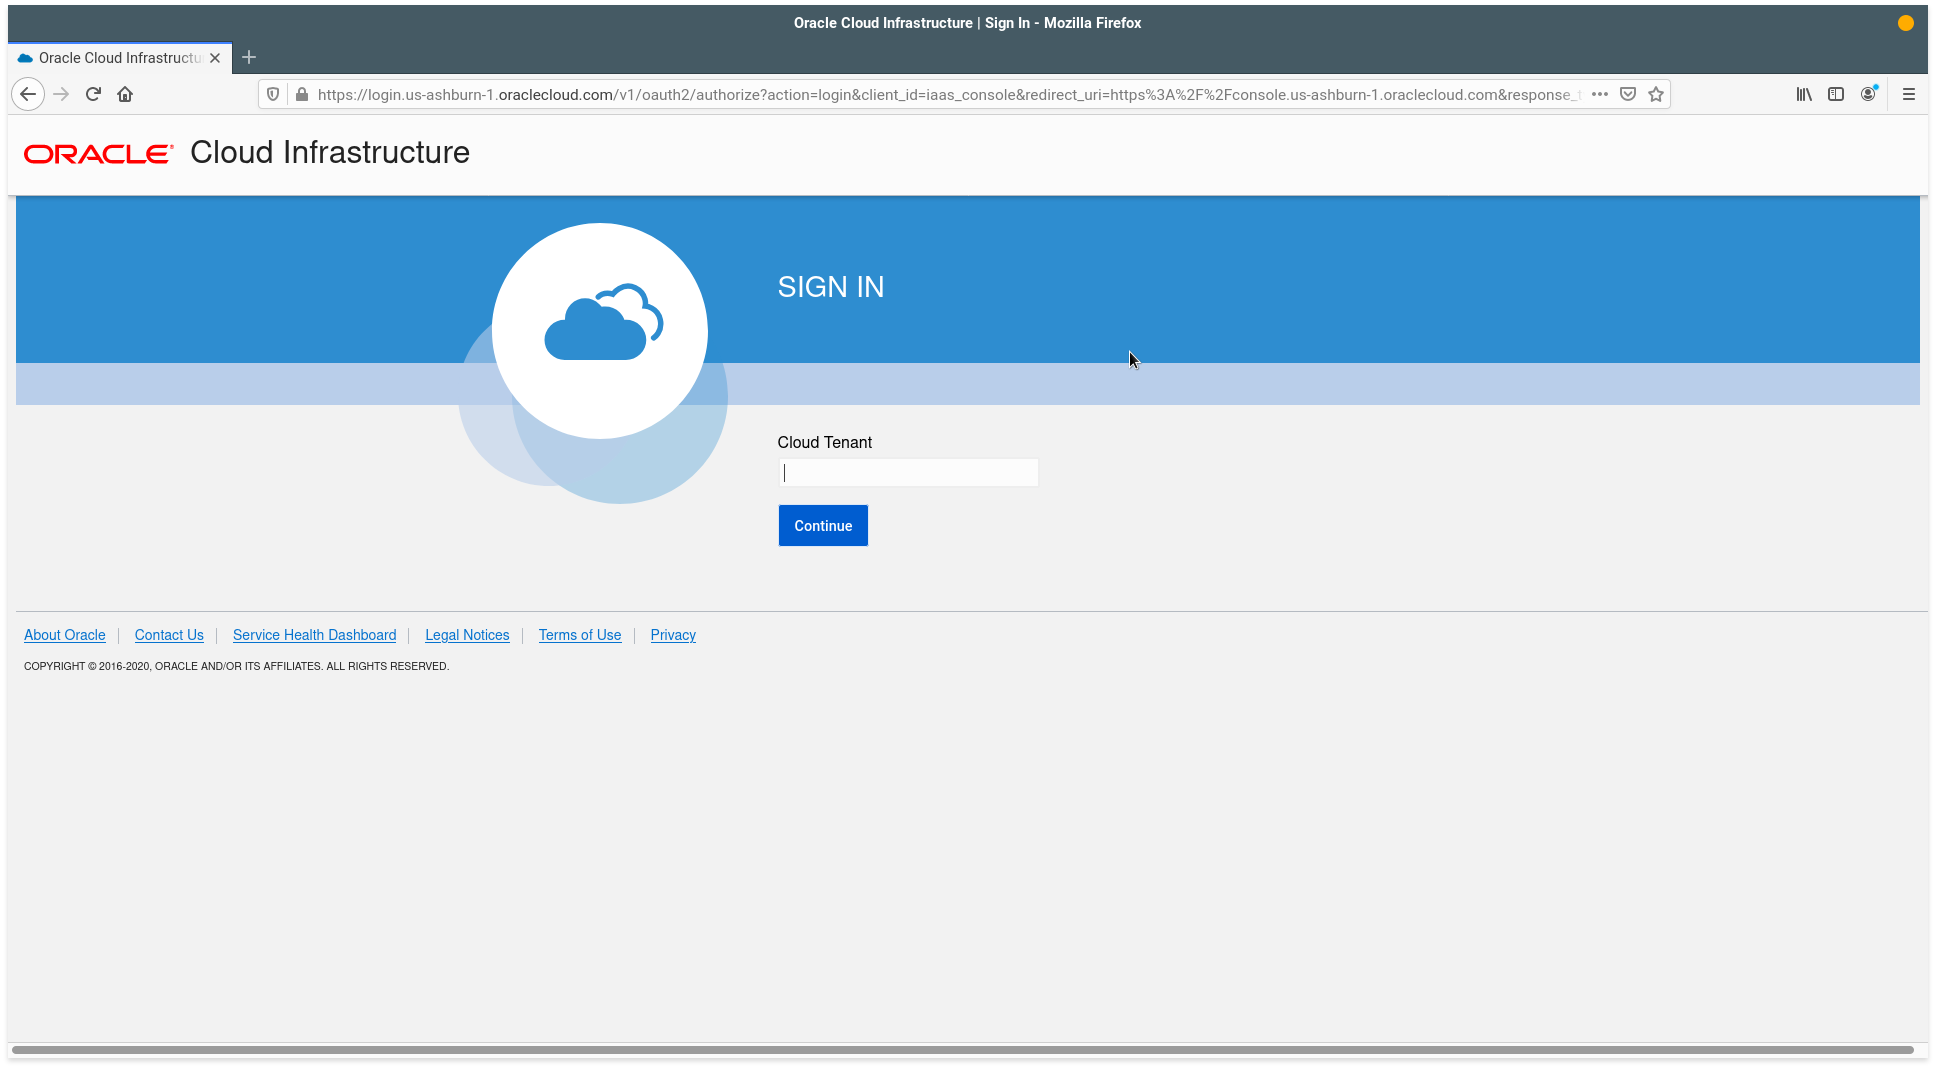
Task: Open the Firefox hamburger menu
Action: [1909, 94]
